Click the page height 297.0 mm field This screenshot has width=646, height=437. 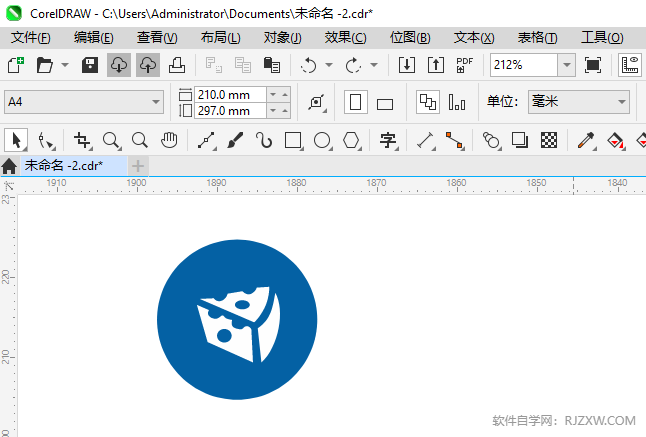point(230,111)
